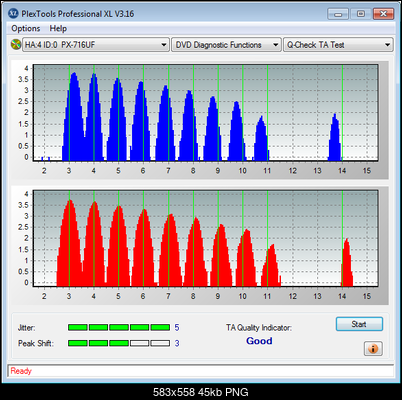
Task: Minimize the PlexTools window
Action: tap(338, 14)
